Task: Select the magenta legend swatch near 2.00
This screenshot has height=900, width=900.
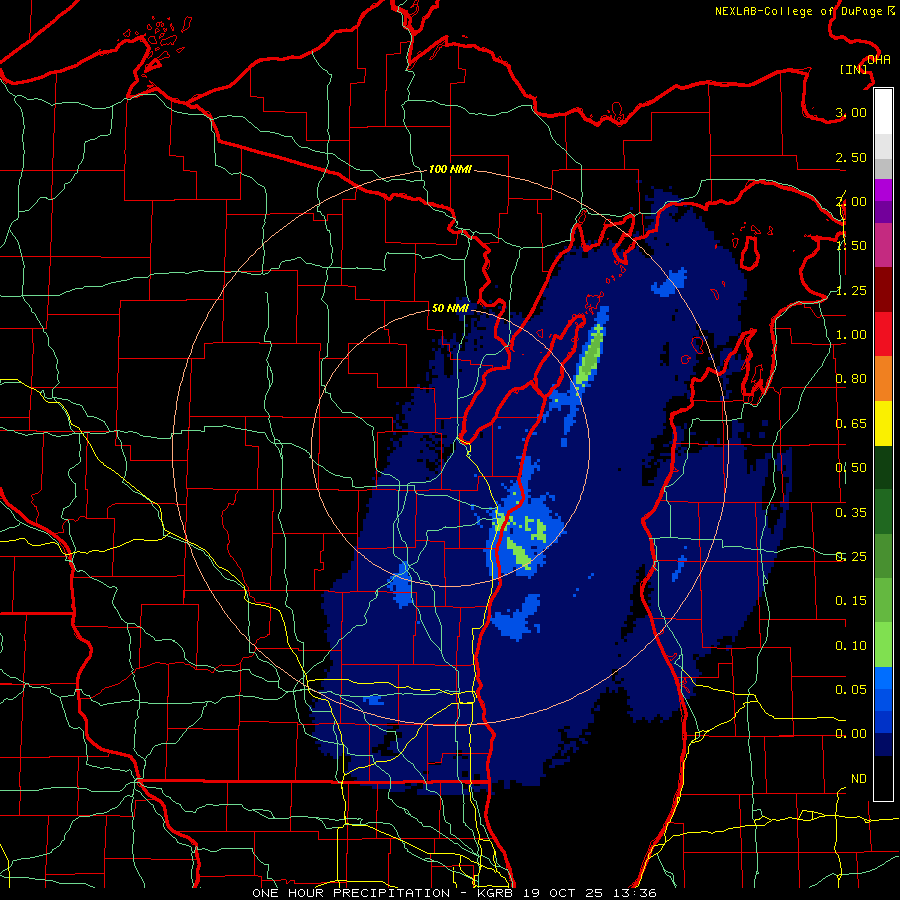Action: [883, 190]
